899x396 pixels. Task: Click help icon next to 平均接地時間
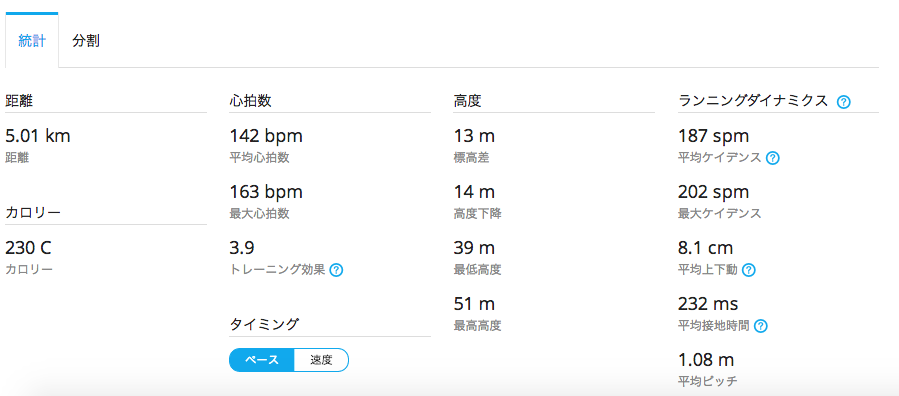[761, 327]
